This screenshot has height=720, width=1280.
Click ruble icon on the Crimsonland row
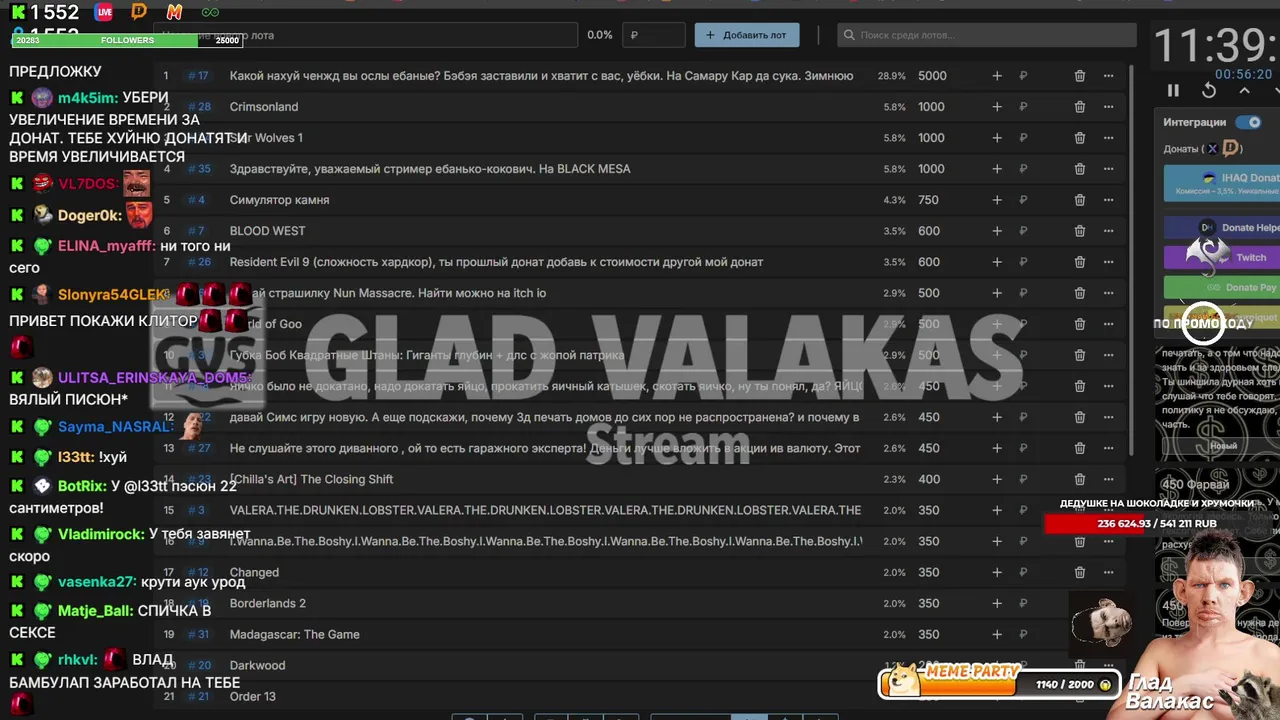[x=1023, y=107]
